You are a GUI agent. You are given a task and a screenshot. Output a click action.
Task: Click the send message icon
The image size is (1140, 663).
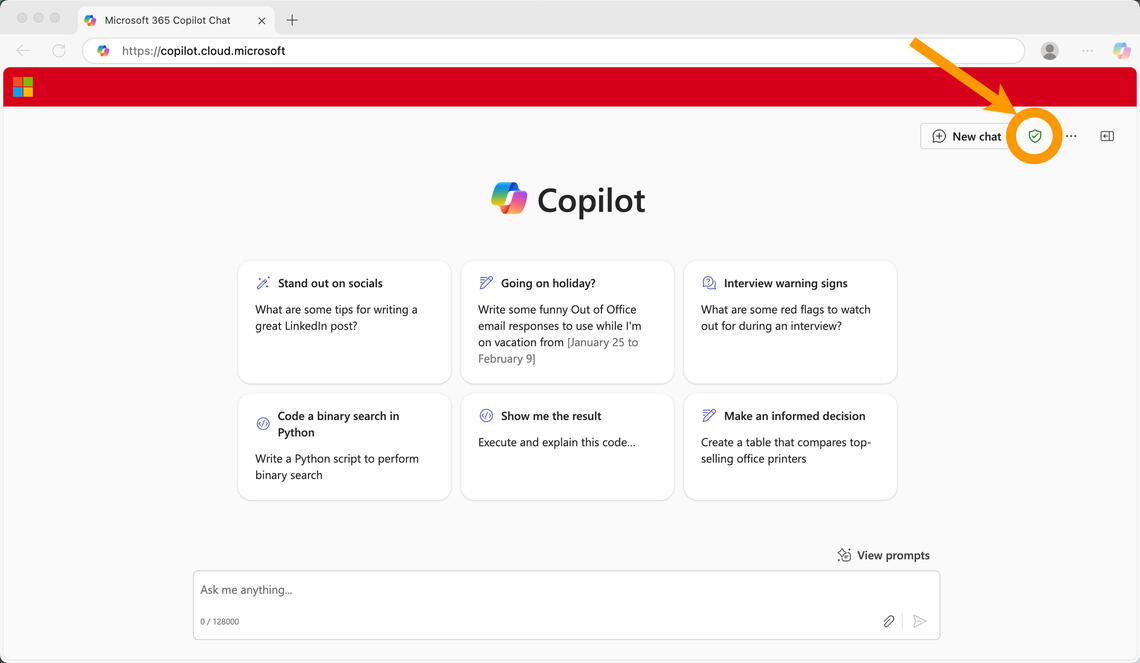coord(919,621)
